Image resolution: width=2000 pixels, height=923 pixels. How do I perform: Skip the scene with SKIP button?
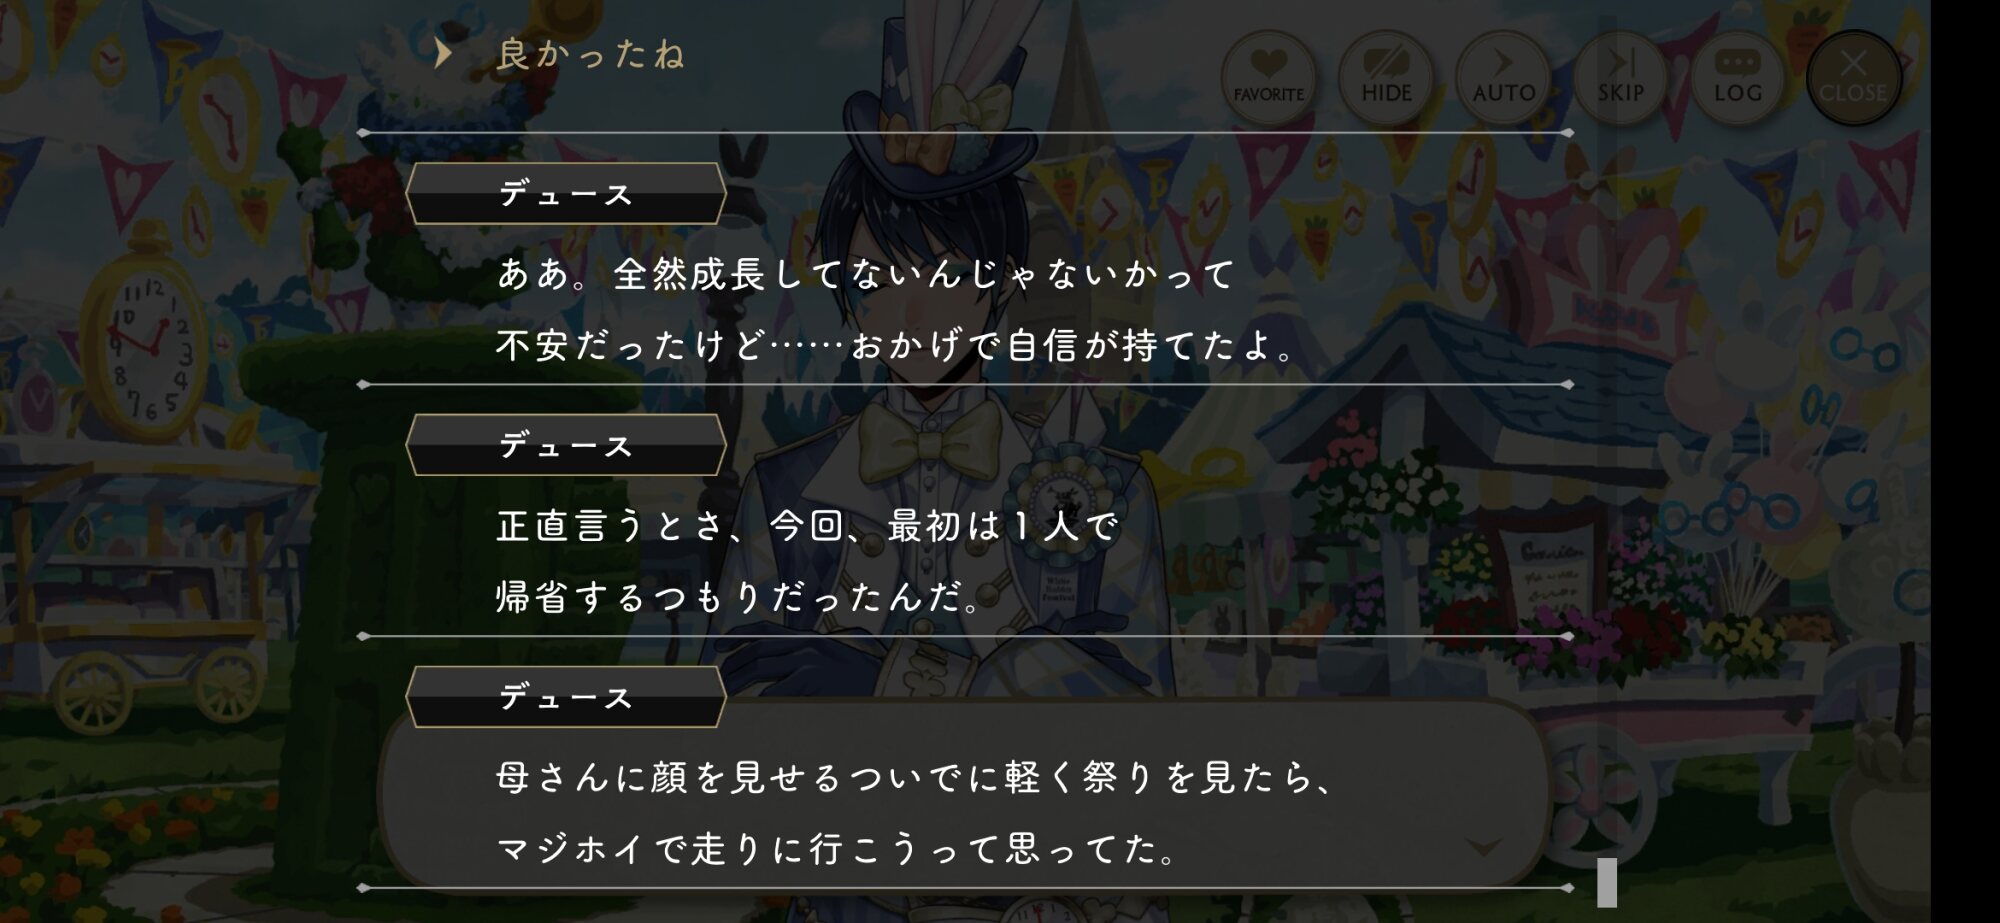pos(1620,77)
